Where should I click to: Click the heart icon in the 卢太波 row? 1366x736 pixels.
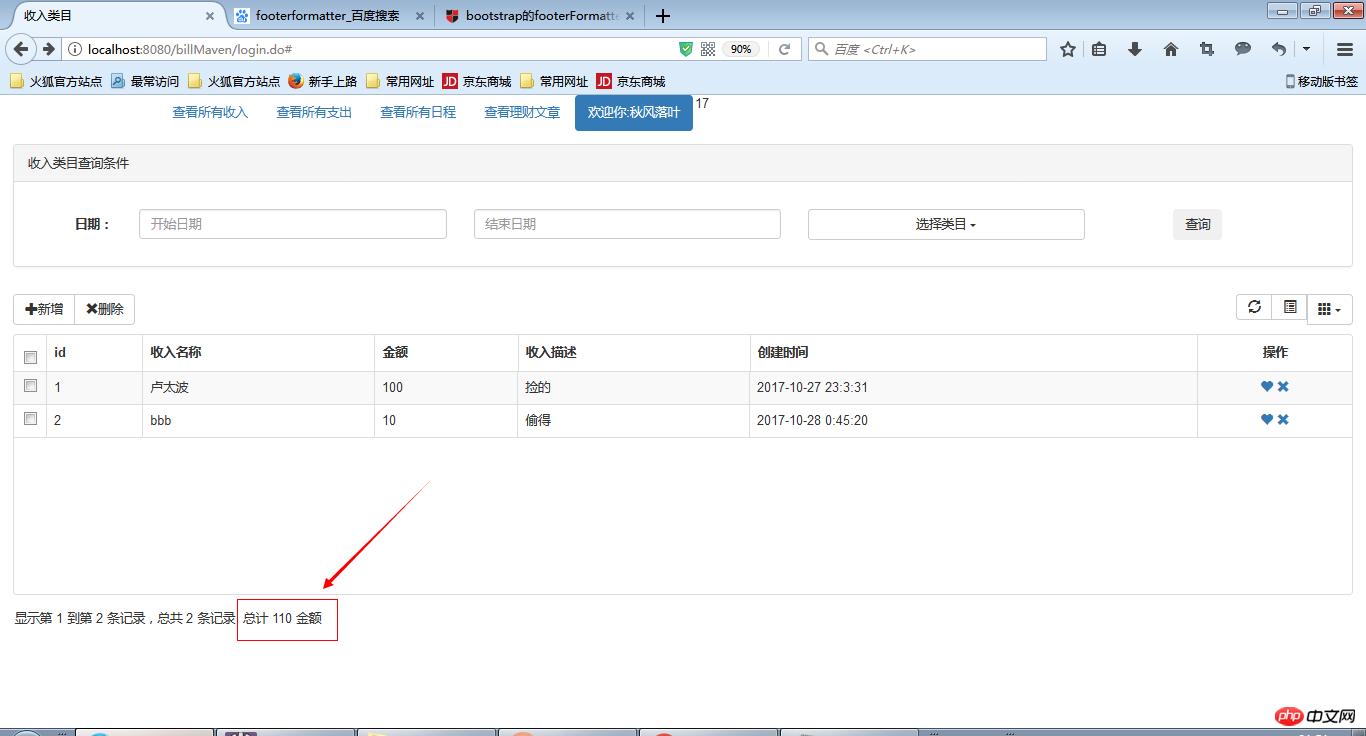point(1267,387)
